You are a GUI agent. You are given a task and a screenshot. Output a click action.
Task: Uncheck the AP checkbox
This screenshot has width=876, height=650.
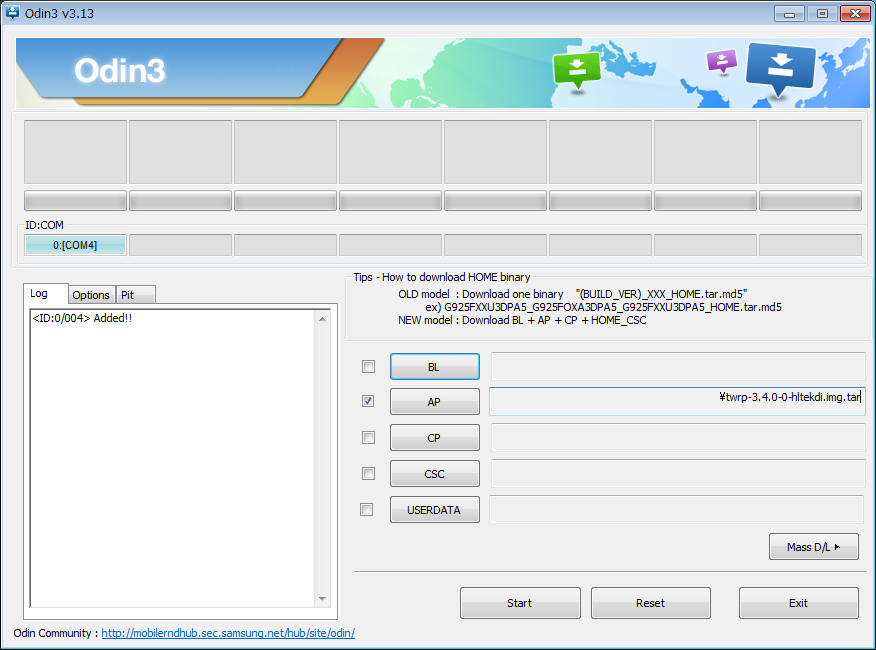click(x=368, y=401)
